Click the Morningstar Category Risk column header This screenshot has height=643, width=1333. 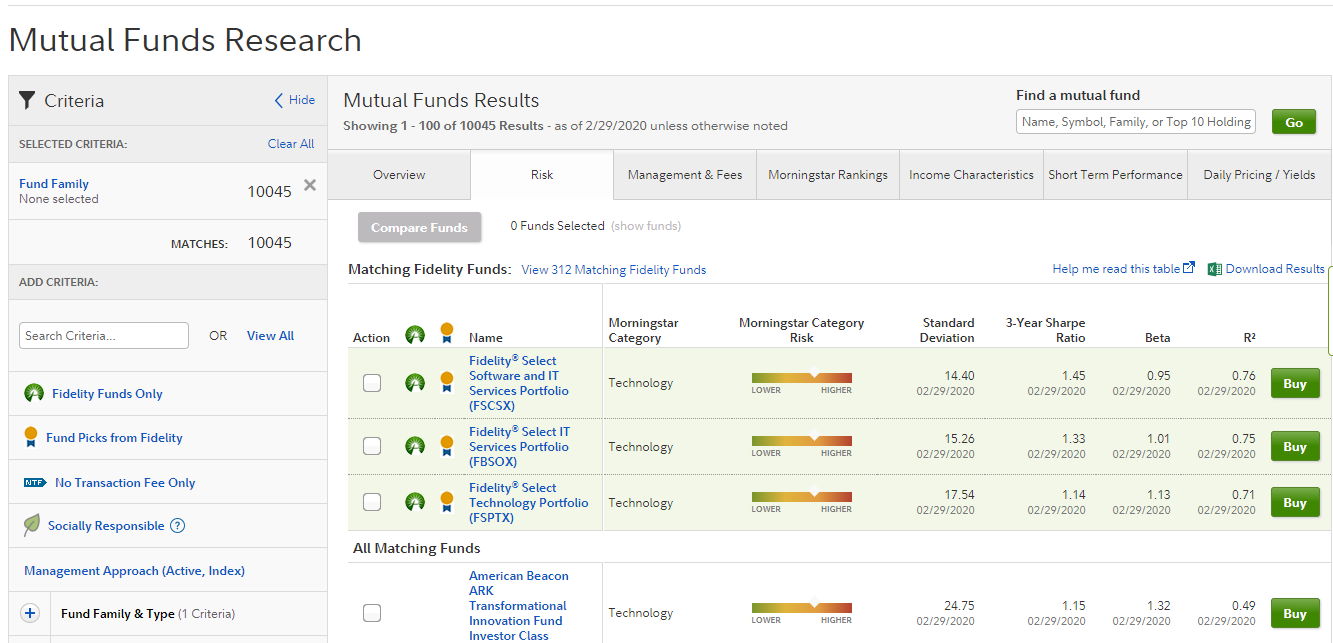point(801,330)
